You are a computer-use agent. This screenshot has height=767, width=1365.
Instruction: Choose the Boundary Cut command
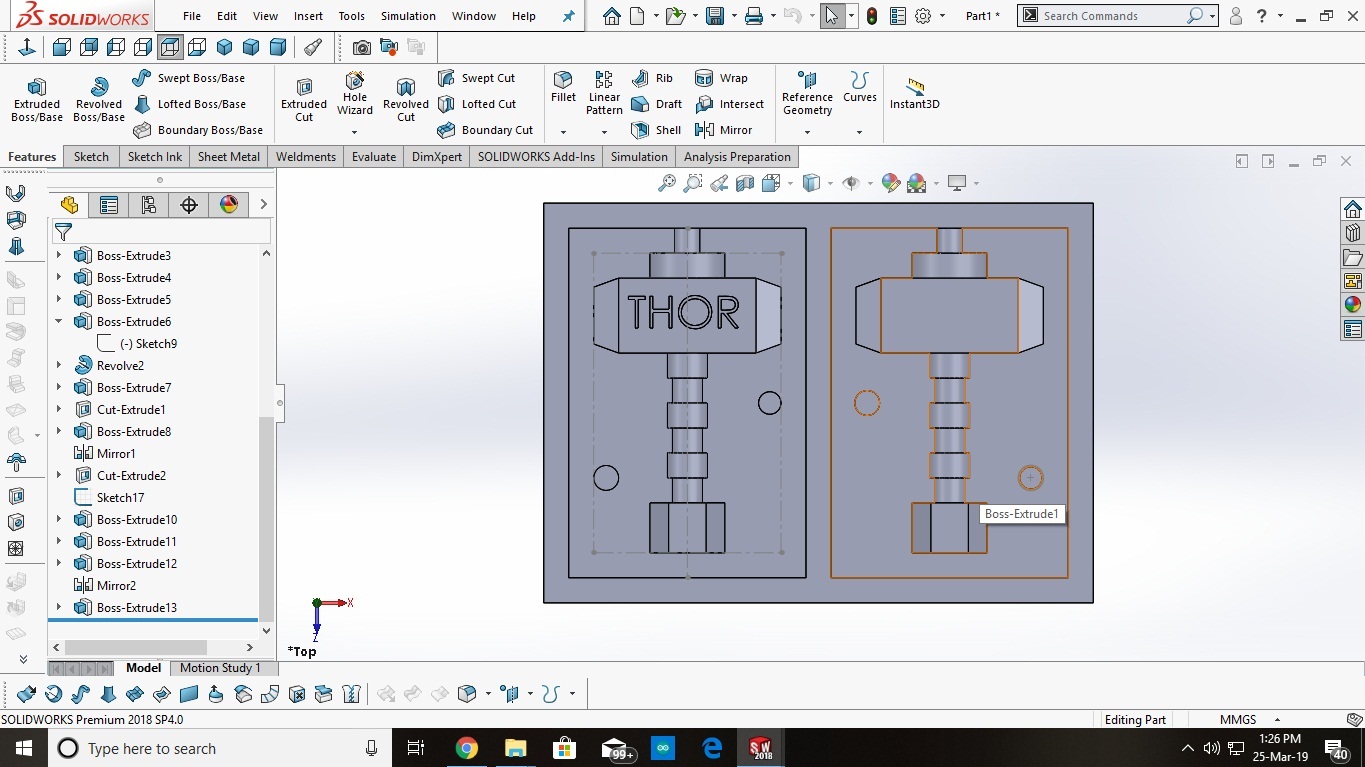[x=486, y=130]
